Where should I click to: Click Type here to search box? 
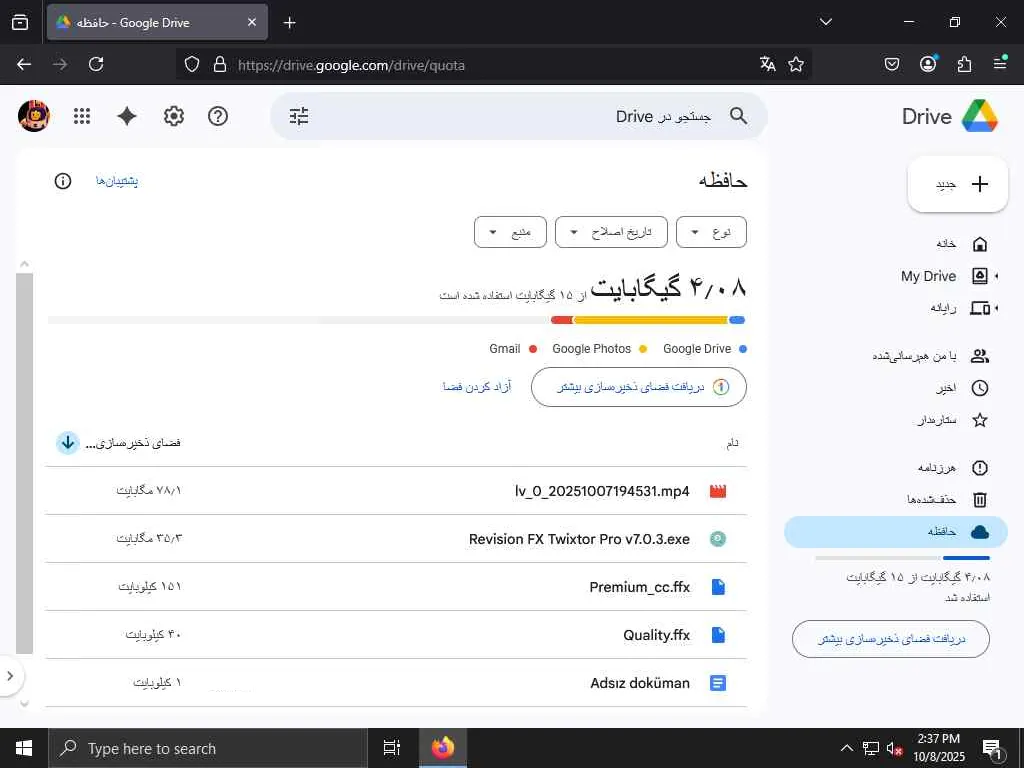click(x=208, y=748)
